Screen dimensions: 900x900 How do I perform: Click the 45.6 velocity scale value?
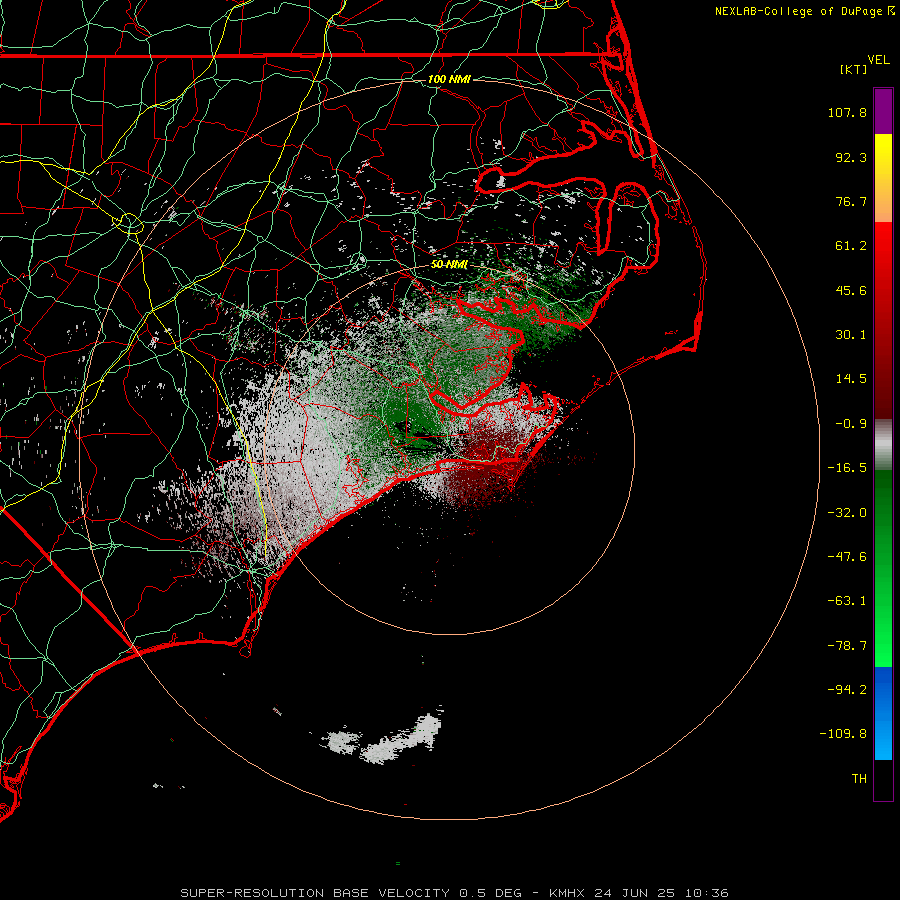point(851,290)
